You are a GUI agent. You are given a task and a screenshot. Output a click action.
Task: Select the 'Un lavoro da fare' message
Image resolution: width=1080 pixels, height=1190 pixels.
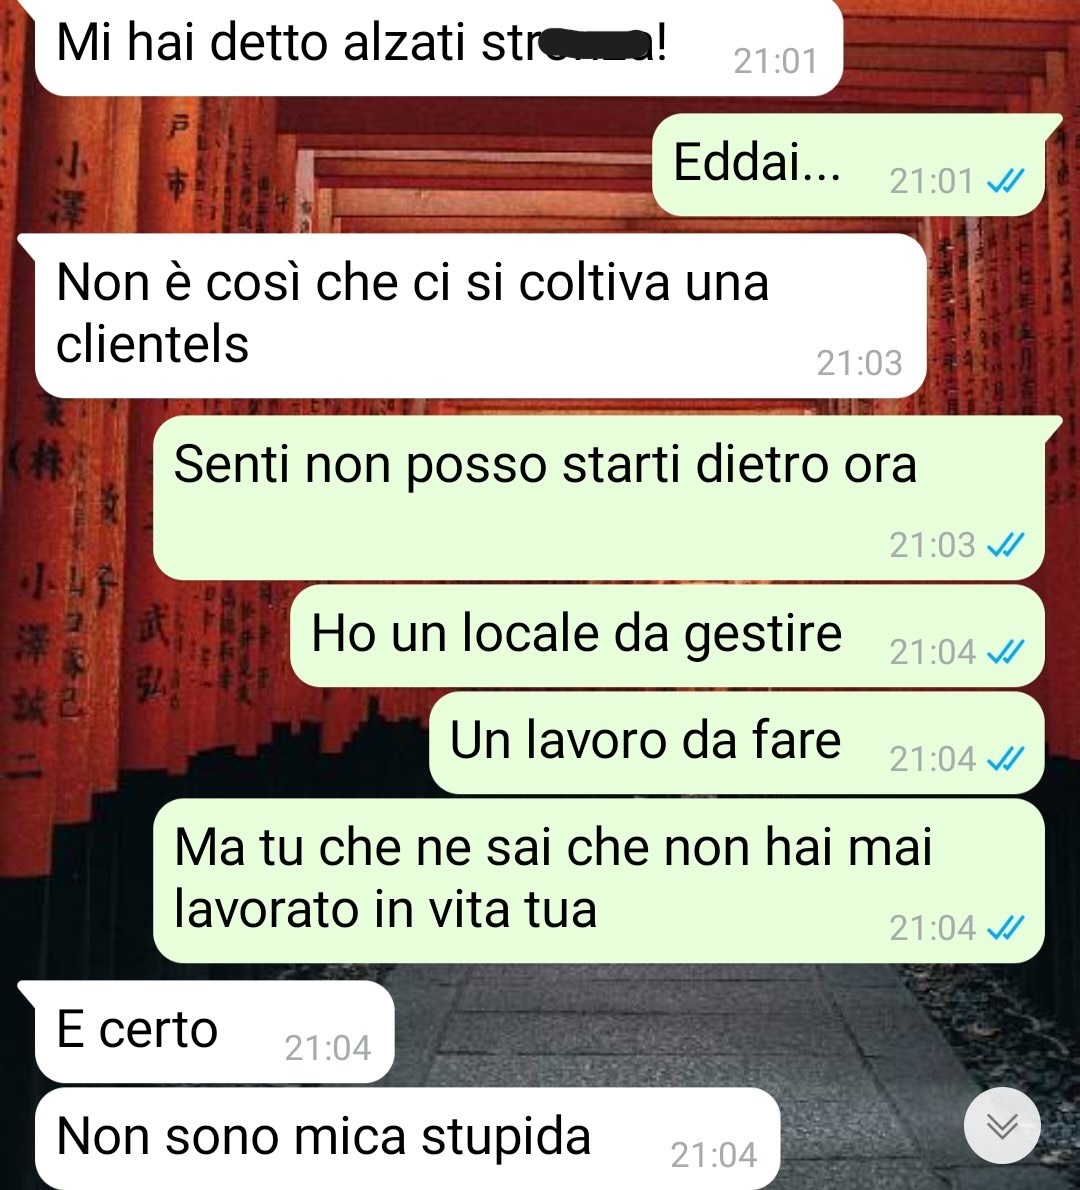736,743
